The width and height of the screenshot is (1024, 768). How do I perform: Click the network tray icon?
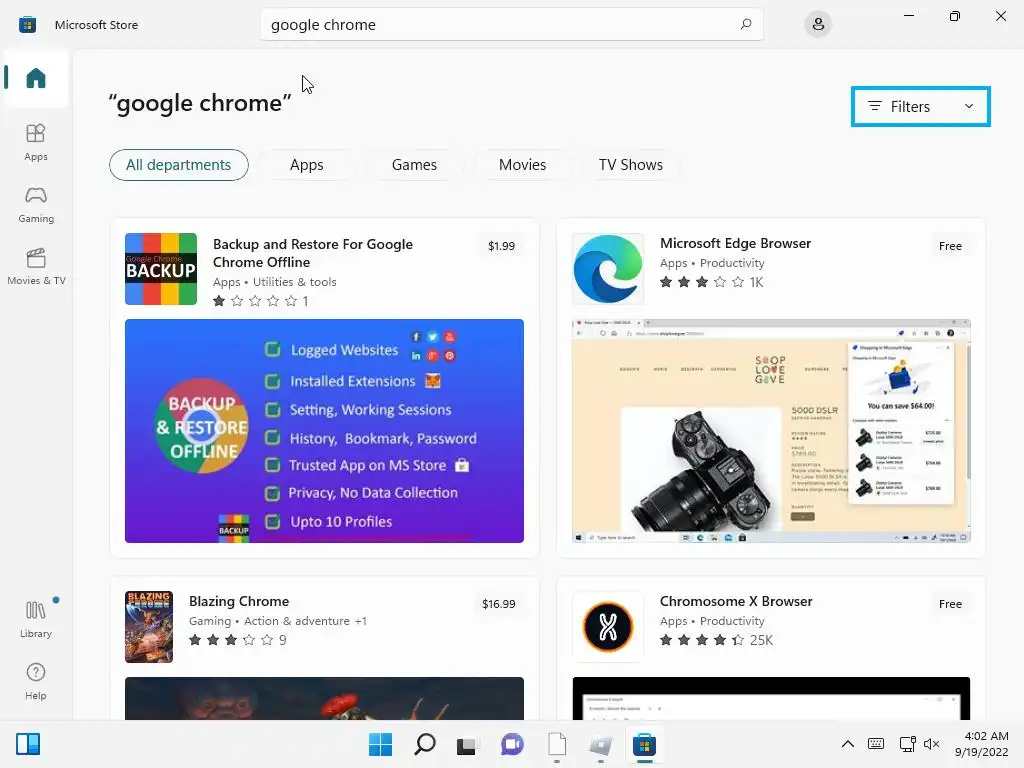click(907, 744)
